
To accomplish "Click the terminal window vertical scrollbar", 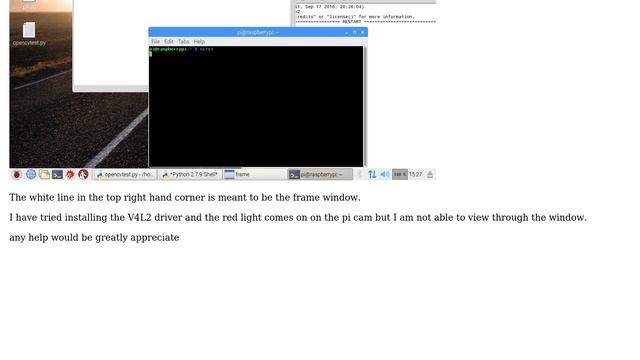I will 365,106.
